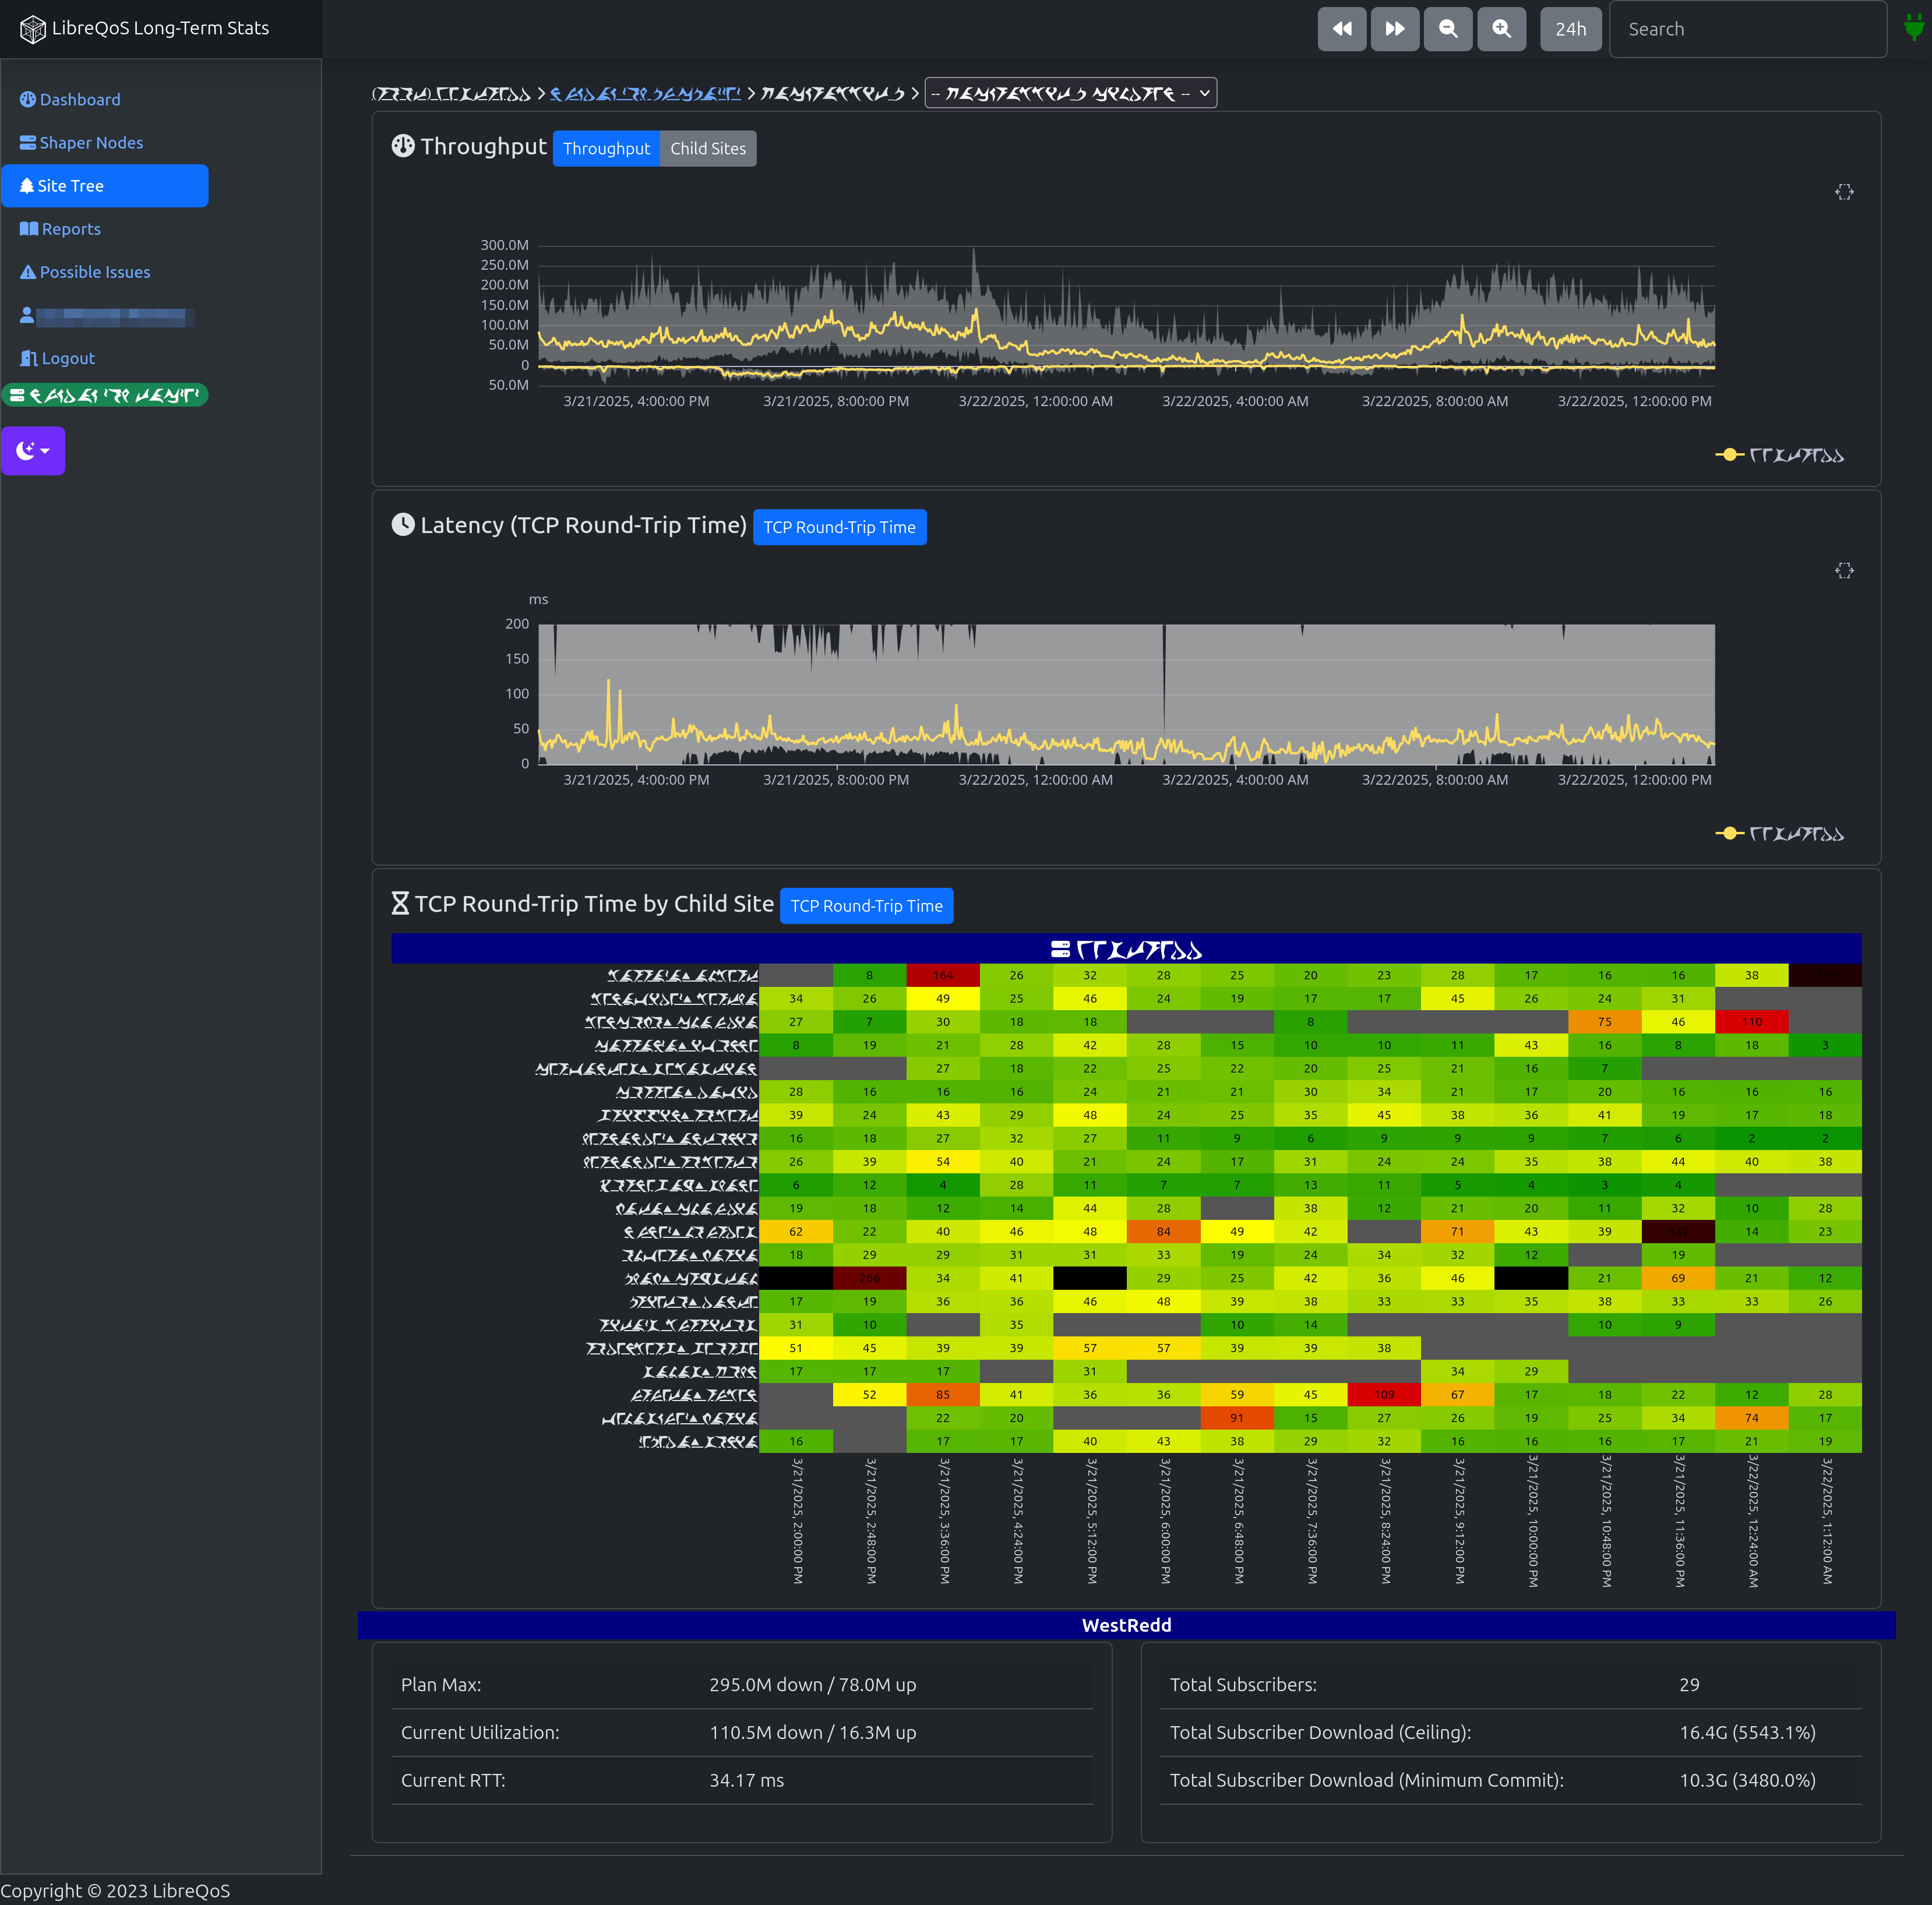Click the zoom out magnifier icon
Image resolution: width=1932 pixels, height=1905 pixels.
(x=1447, y=29)
